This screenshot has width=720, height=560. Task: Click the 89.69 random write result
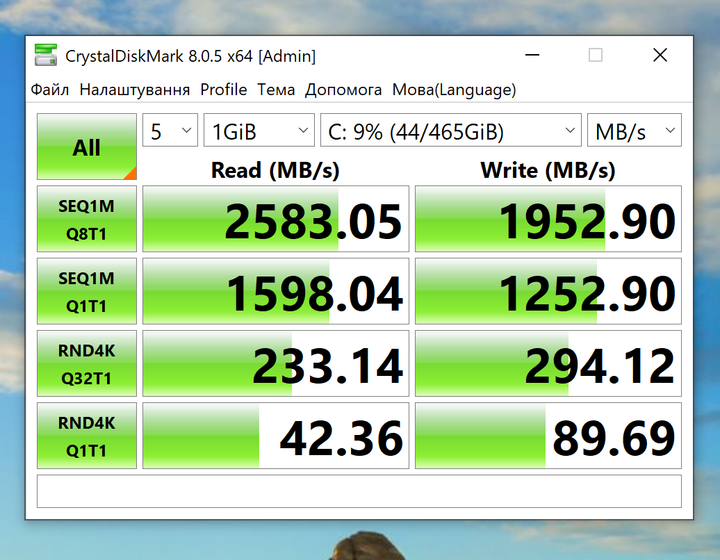tap(548, 436)
